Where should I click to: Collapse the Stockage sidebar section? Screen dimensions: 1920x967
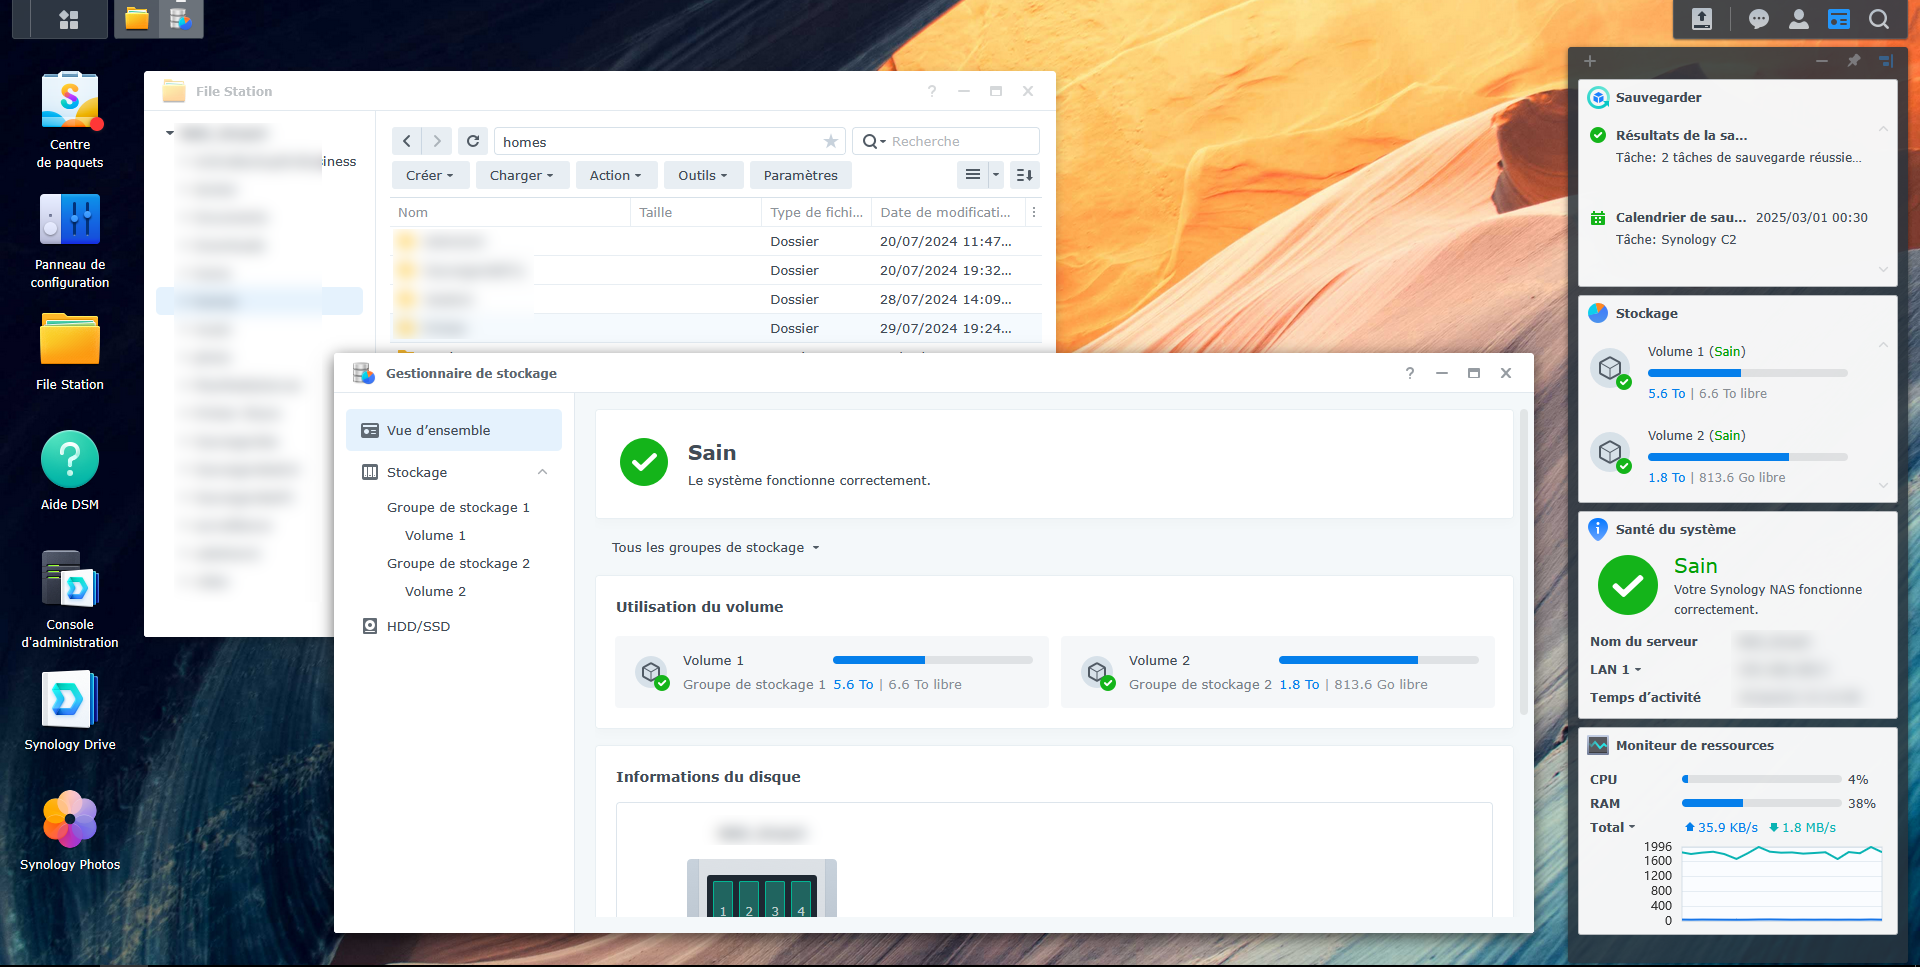(x=542, y=472)
